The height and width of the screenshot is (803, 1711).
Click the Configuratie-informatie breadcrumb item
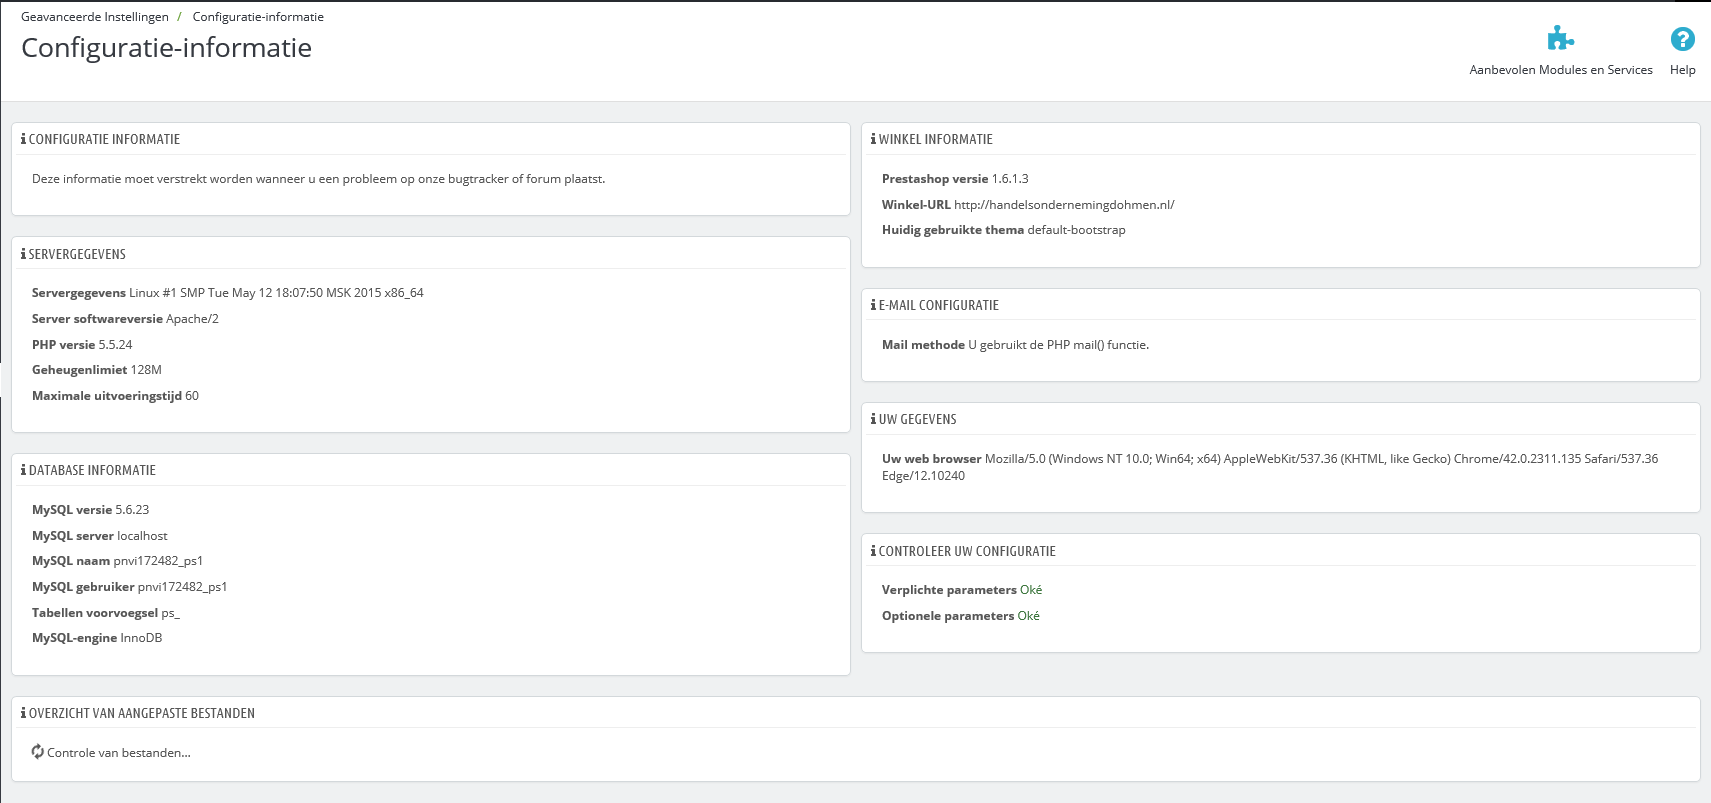(258, 17)
